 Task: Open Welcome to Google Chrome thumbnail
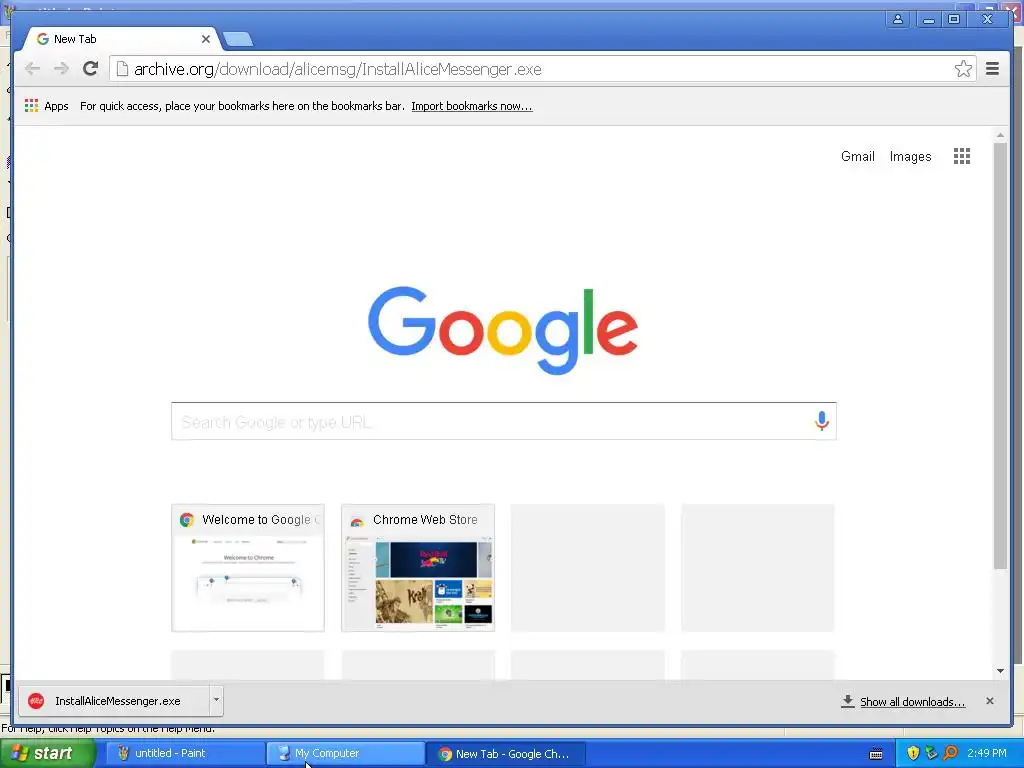(248, 568)
